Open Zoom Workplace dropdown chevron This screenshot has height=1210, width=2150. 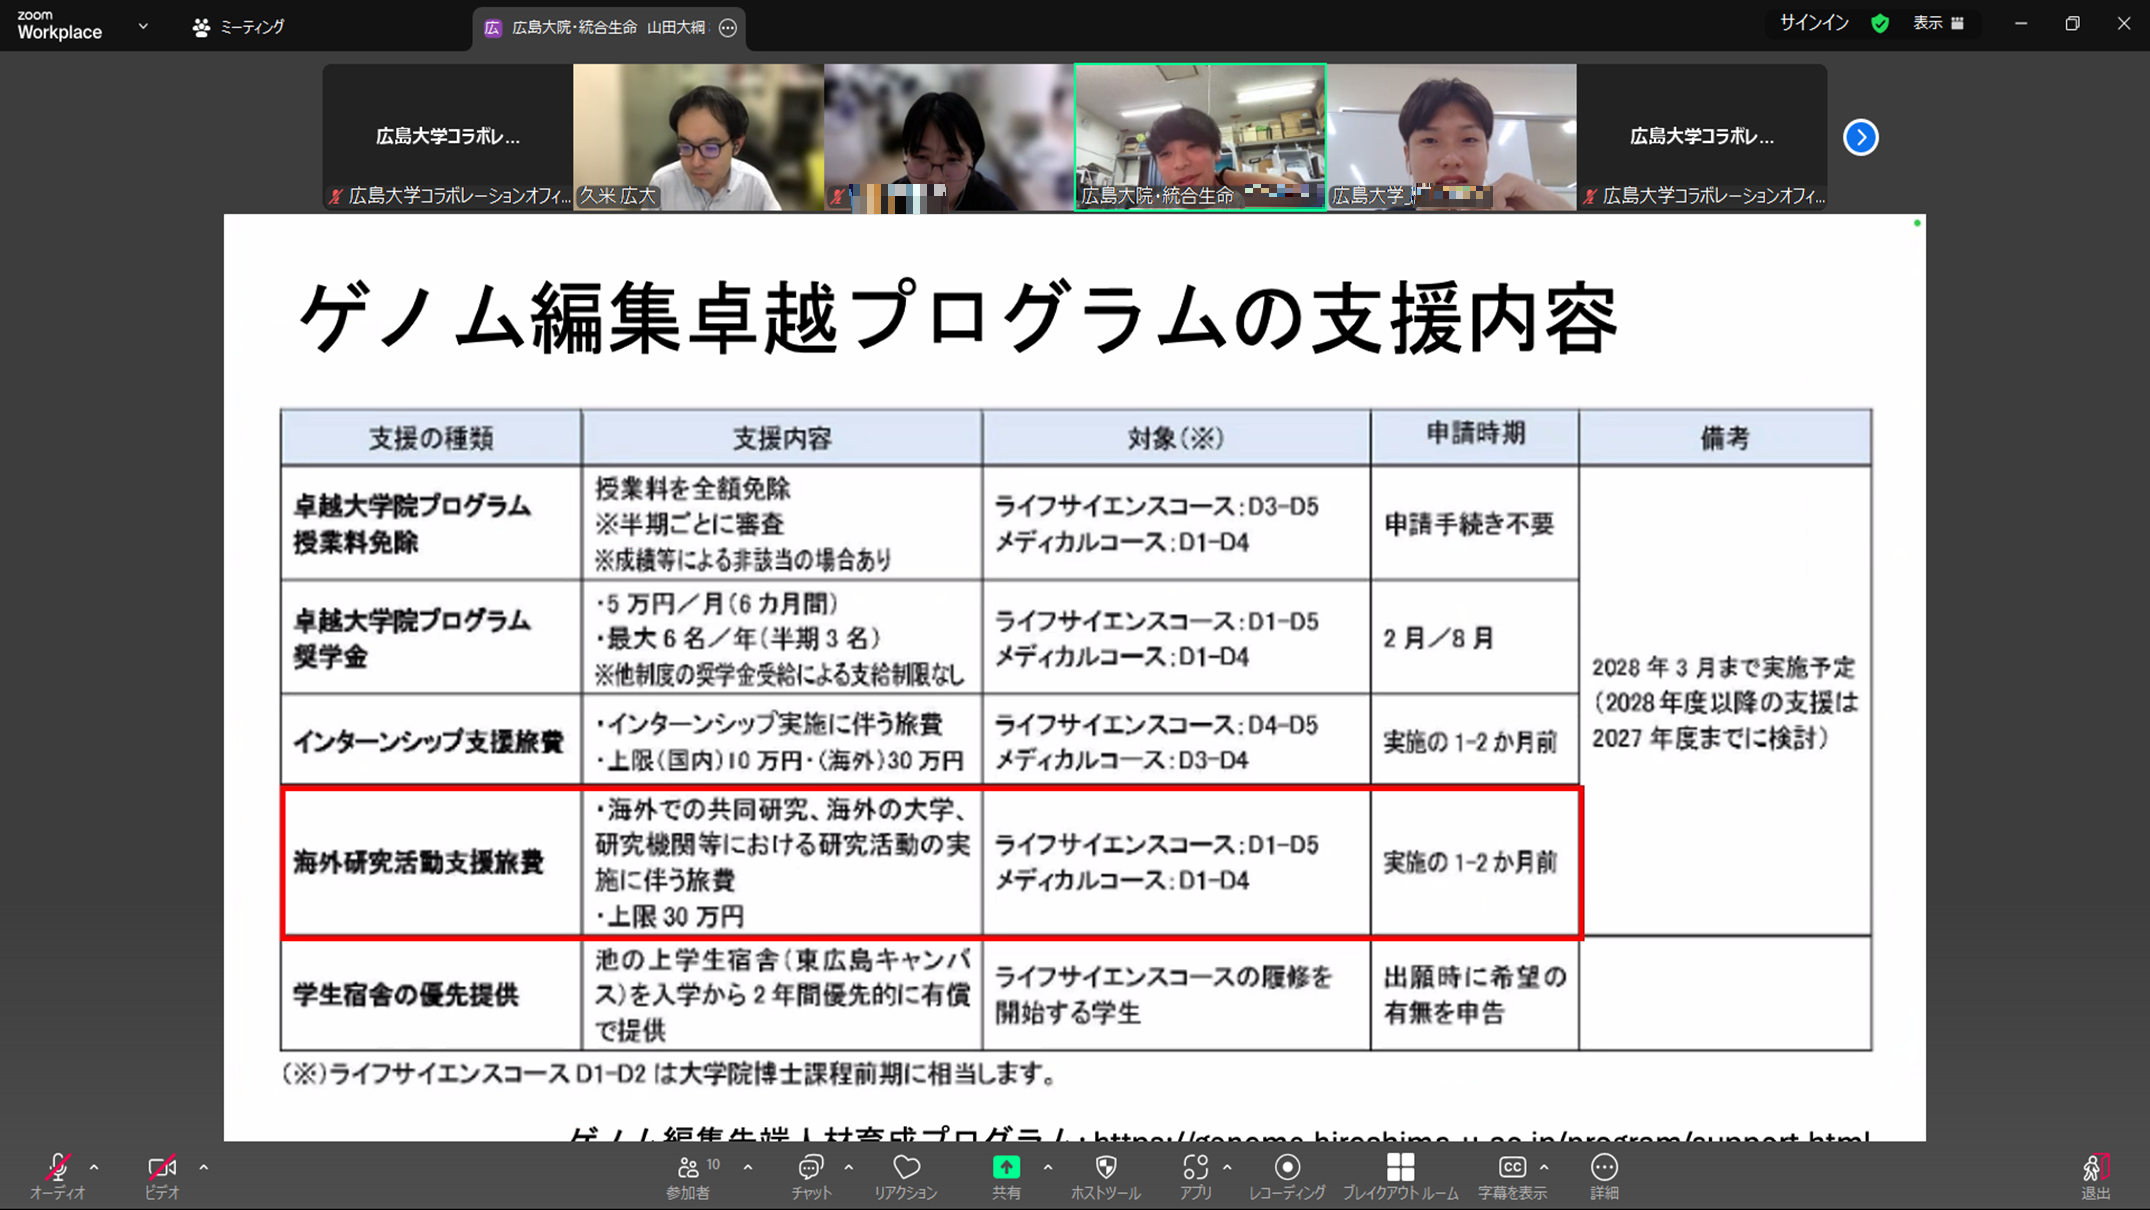pos(143,27)
